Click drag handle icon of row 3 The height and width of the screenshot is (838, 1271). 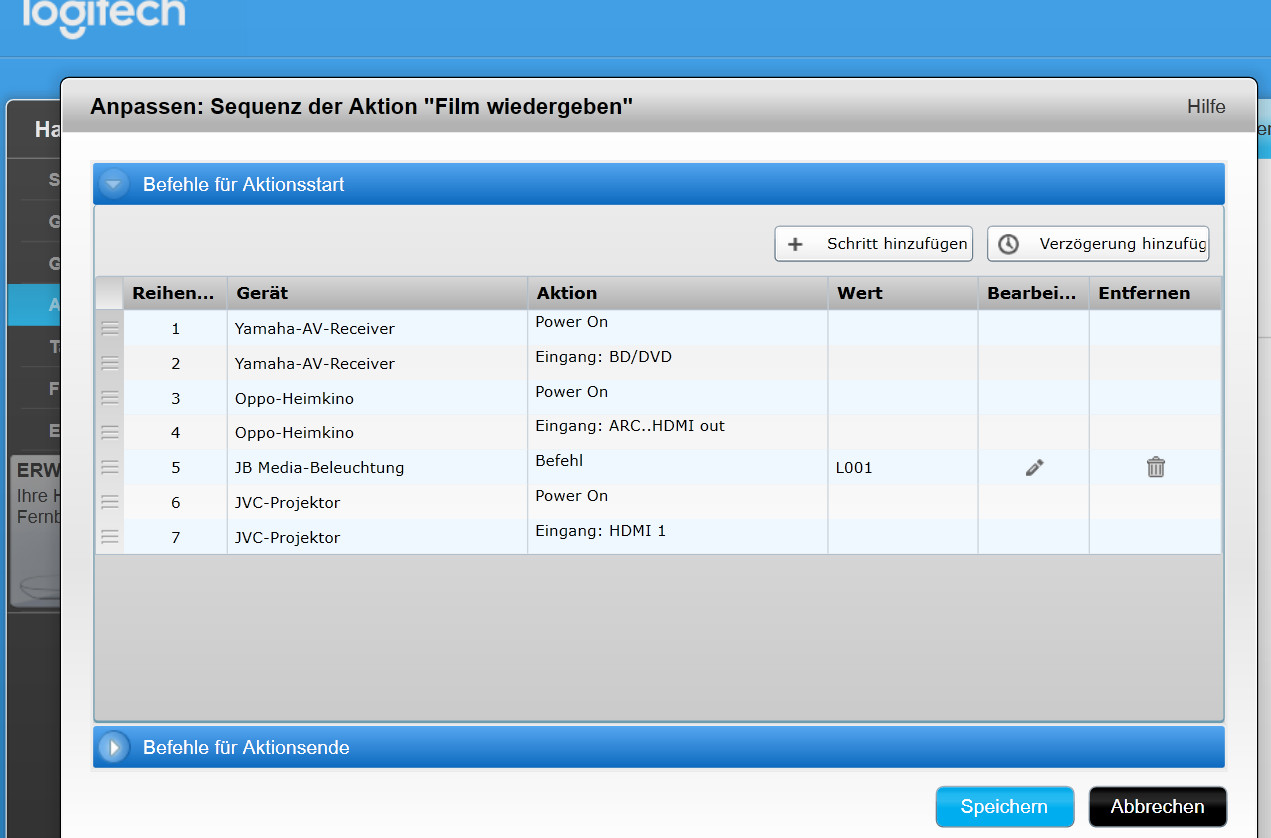[x=110, y=398]
